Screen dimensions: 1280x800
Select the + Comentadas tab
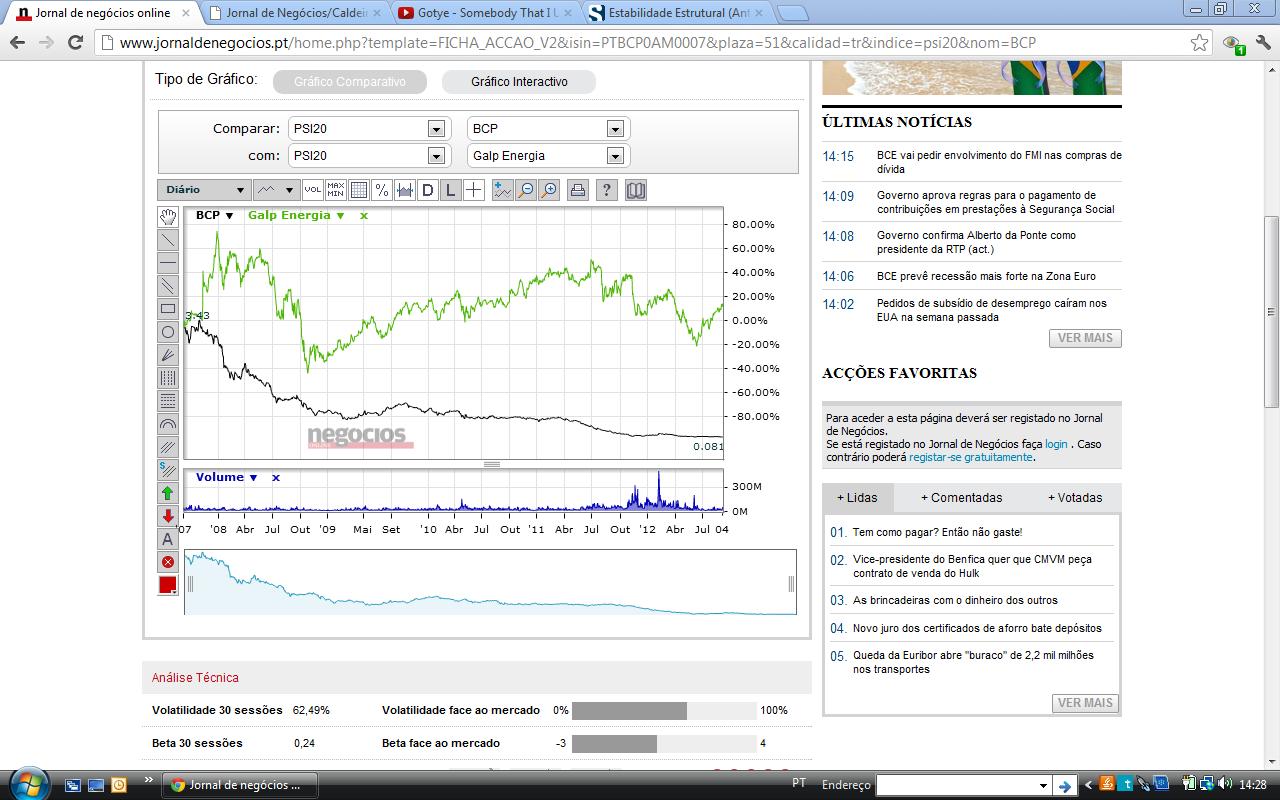click(961, 498)
